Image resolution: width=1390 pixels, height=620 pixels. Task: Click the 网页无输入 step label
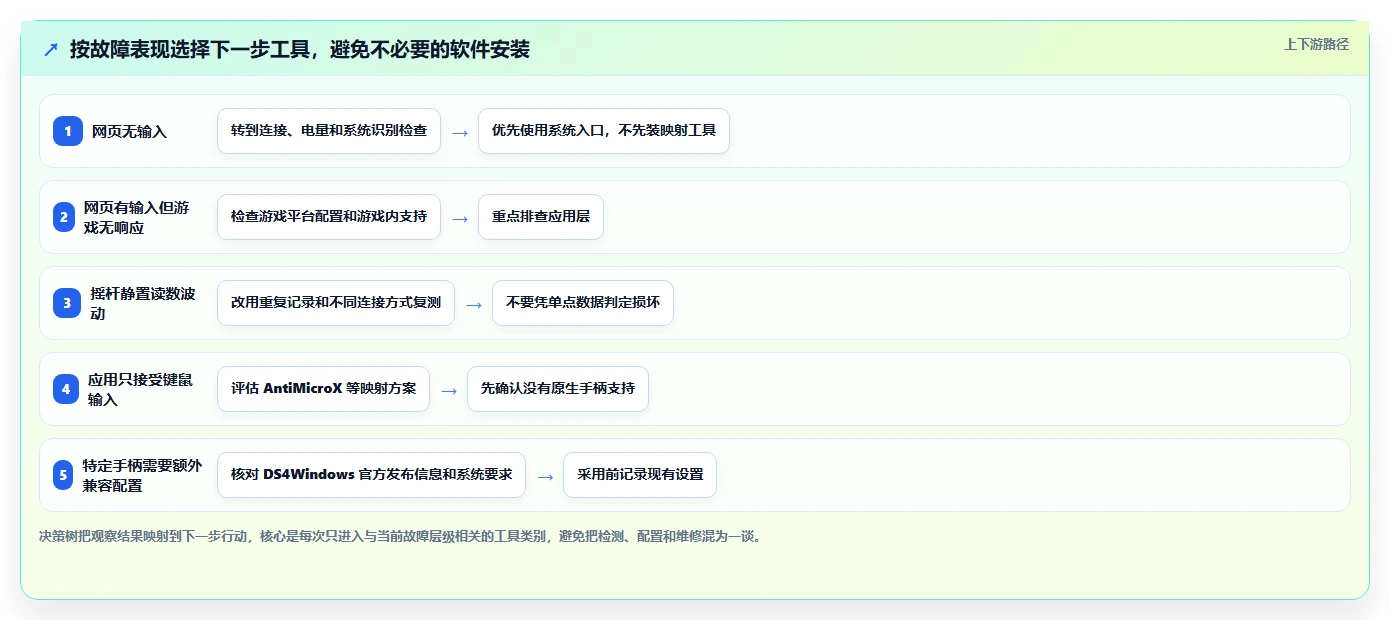tap(129, 131)
